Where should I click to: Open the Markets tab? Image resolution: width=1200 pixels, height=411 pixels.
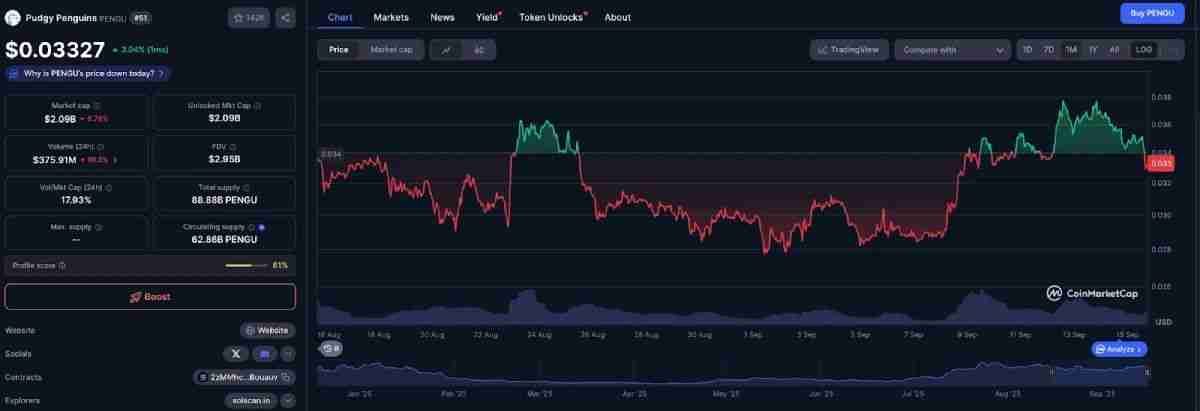point(391,17)
